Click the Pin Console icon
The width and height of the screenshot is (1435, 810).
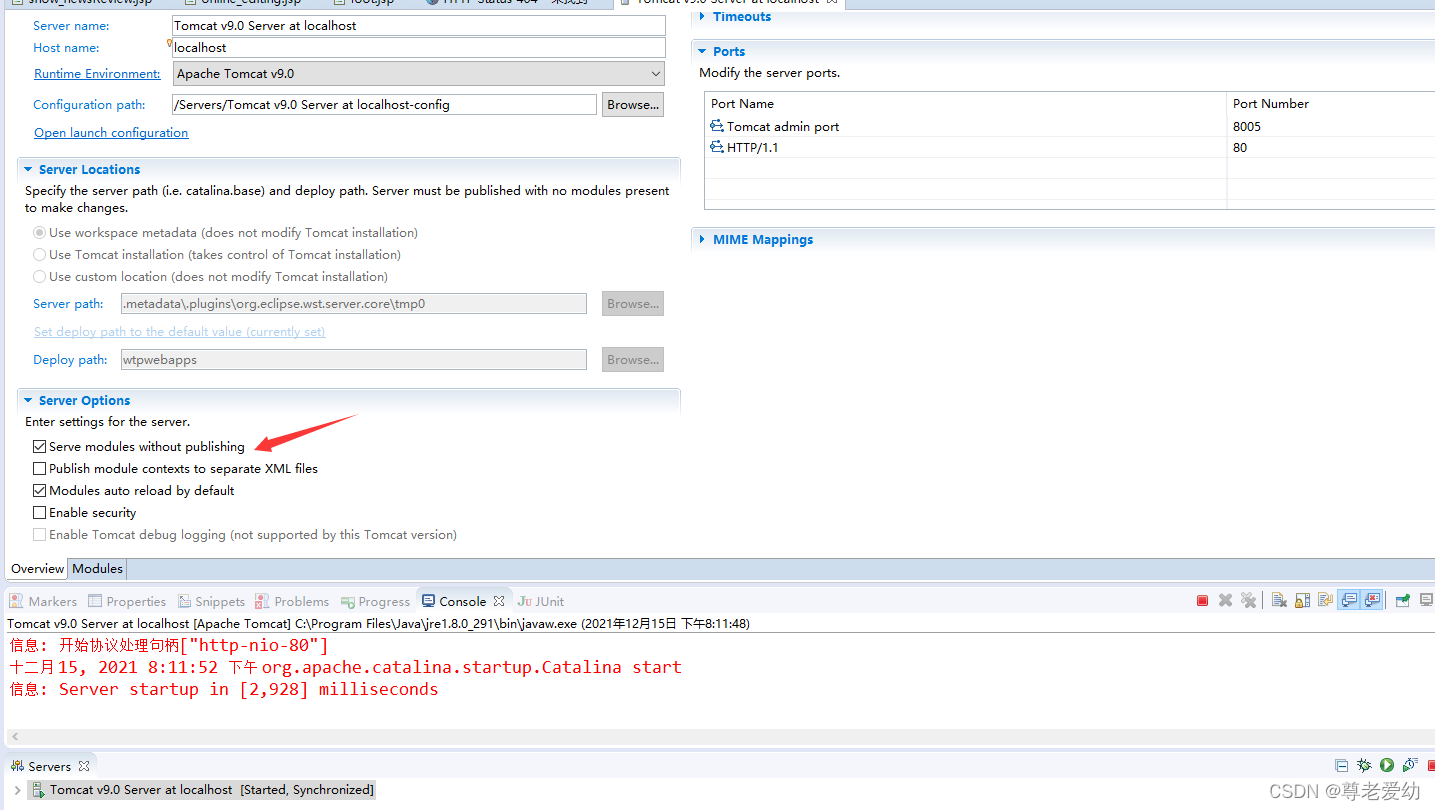pyautogui.click(x=1401, y=601)
